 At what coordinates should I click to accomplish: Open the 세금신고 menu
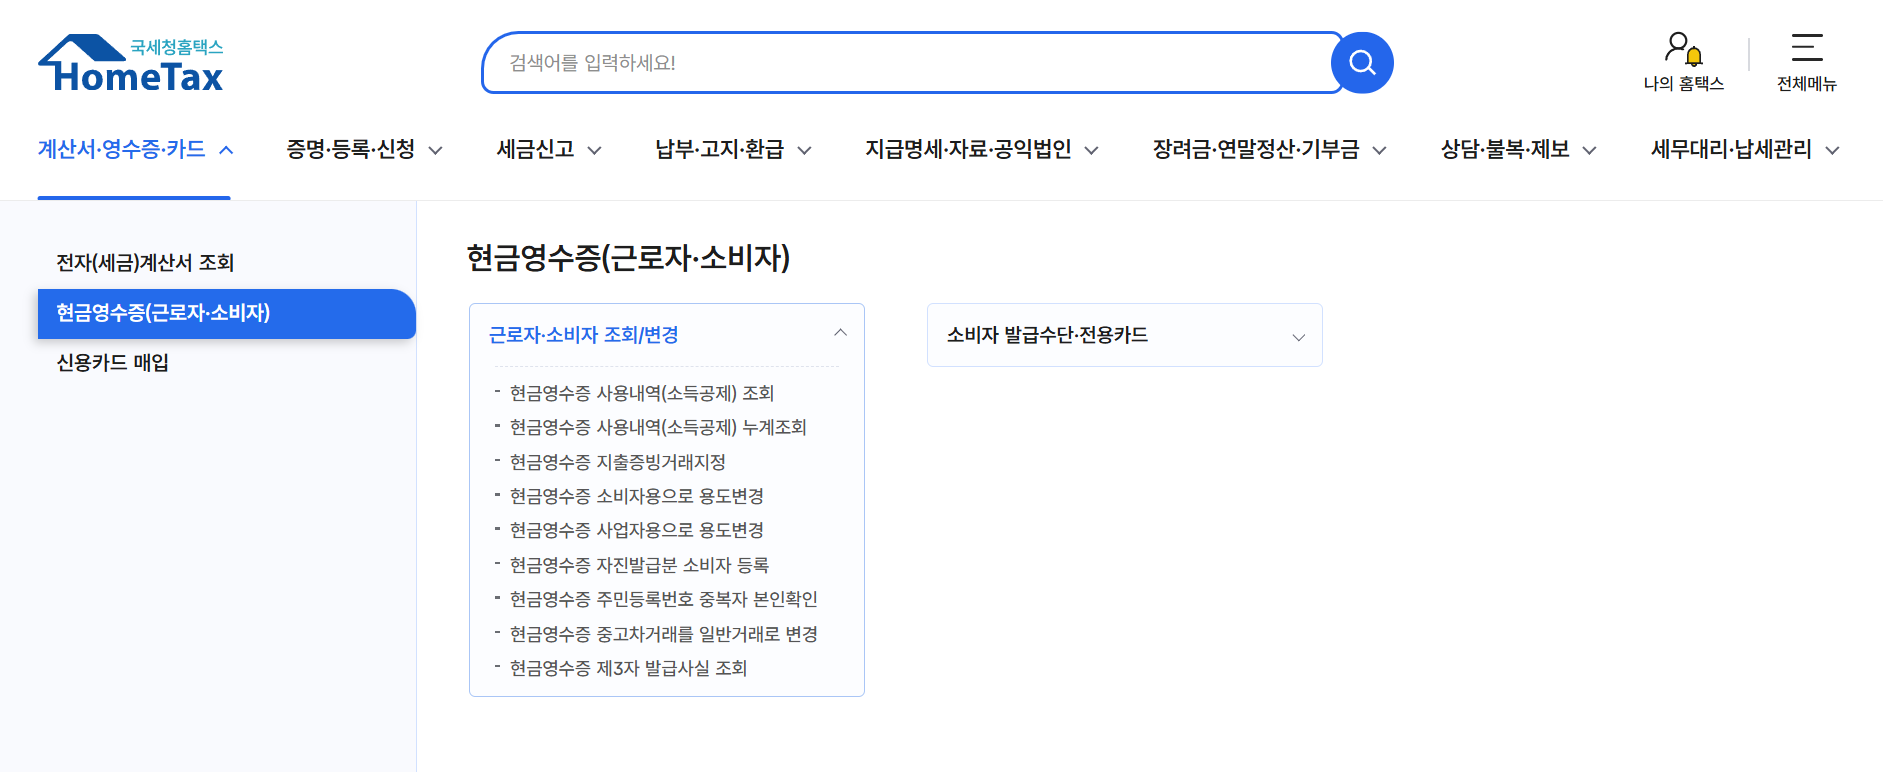(x=549, y=150)
